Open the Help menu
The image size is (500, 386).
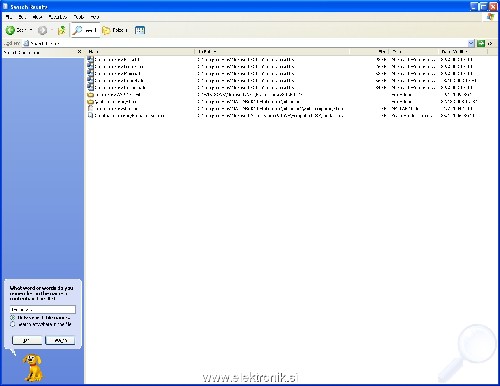pos(95,17)
